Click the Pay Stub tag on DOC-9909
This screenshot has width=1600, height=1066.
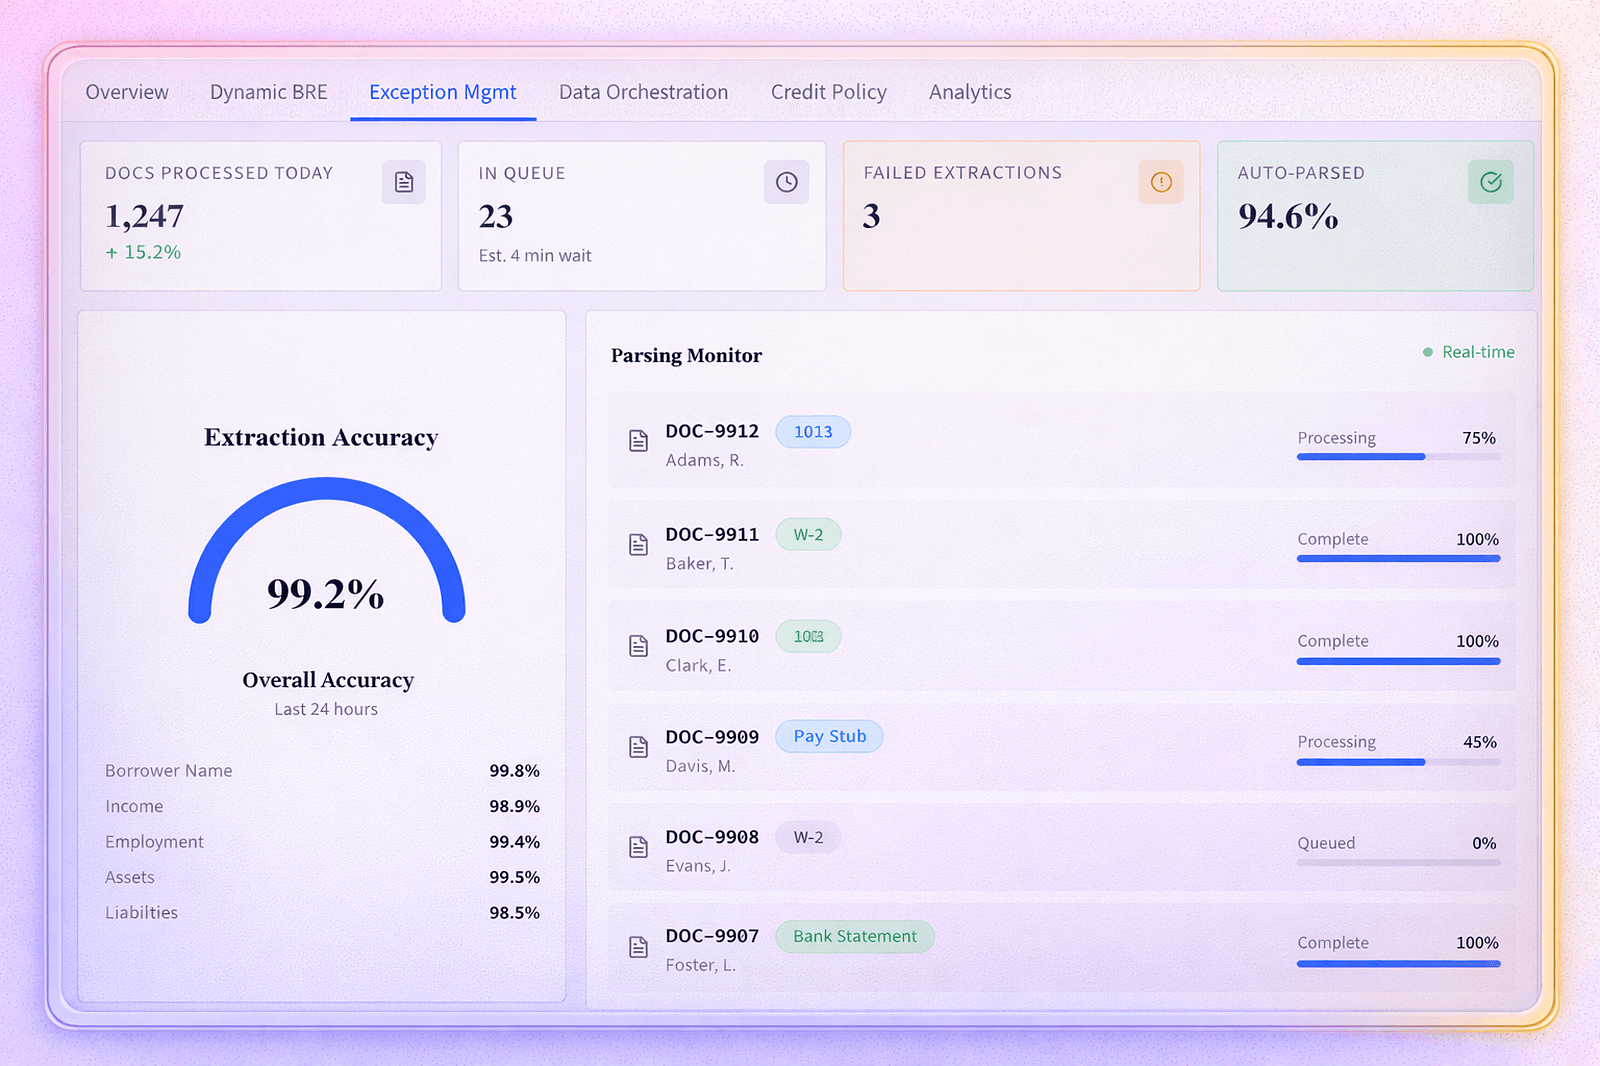[x=829, y=736]
